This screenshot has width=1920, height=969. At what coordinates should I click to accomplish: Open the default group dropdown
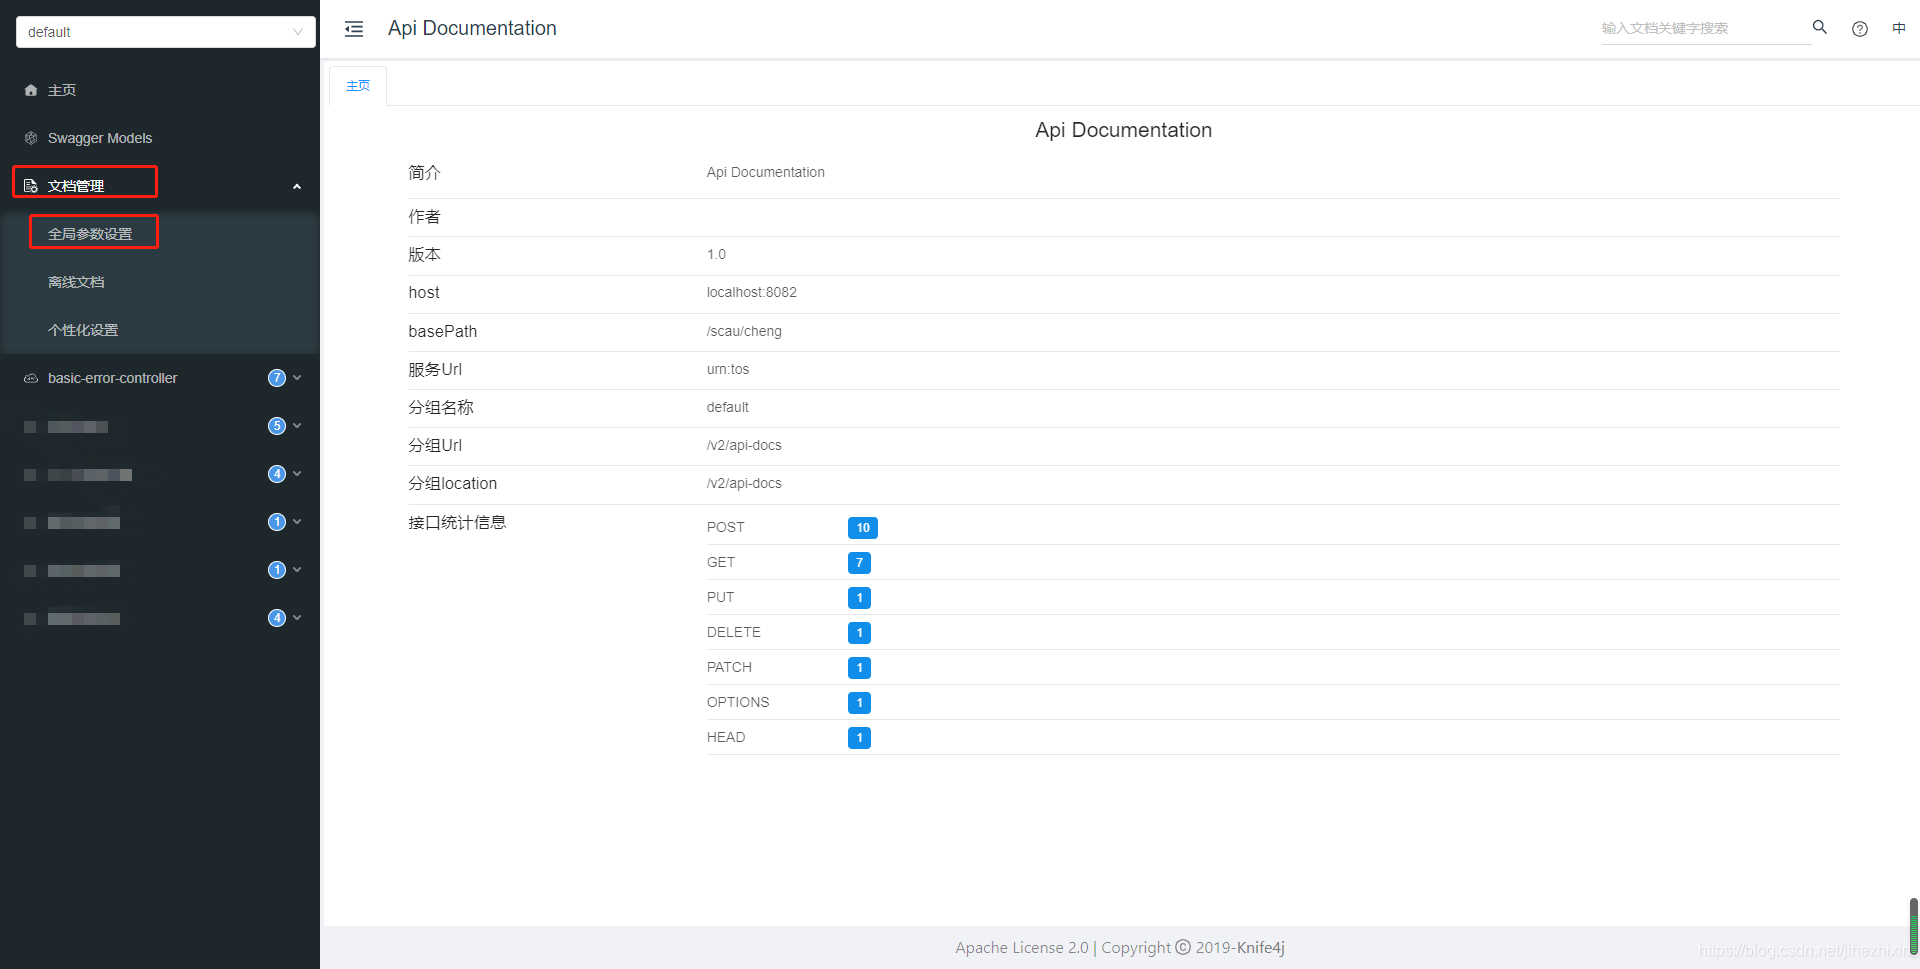pyautogui.click(x=166, y=32)
